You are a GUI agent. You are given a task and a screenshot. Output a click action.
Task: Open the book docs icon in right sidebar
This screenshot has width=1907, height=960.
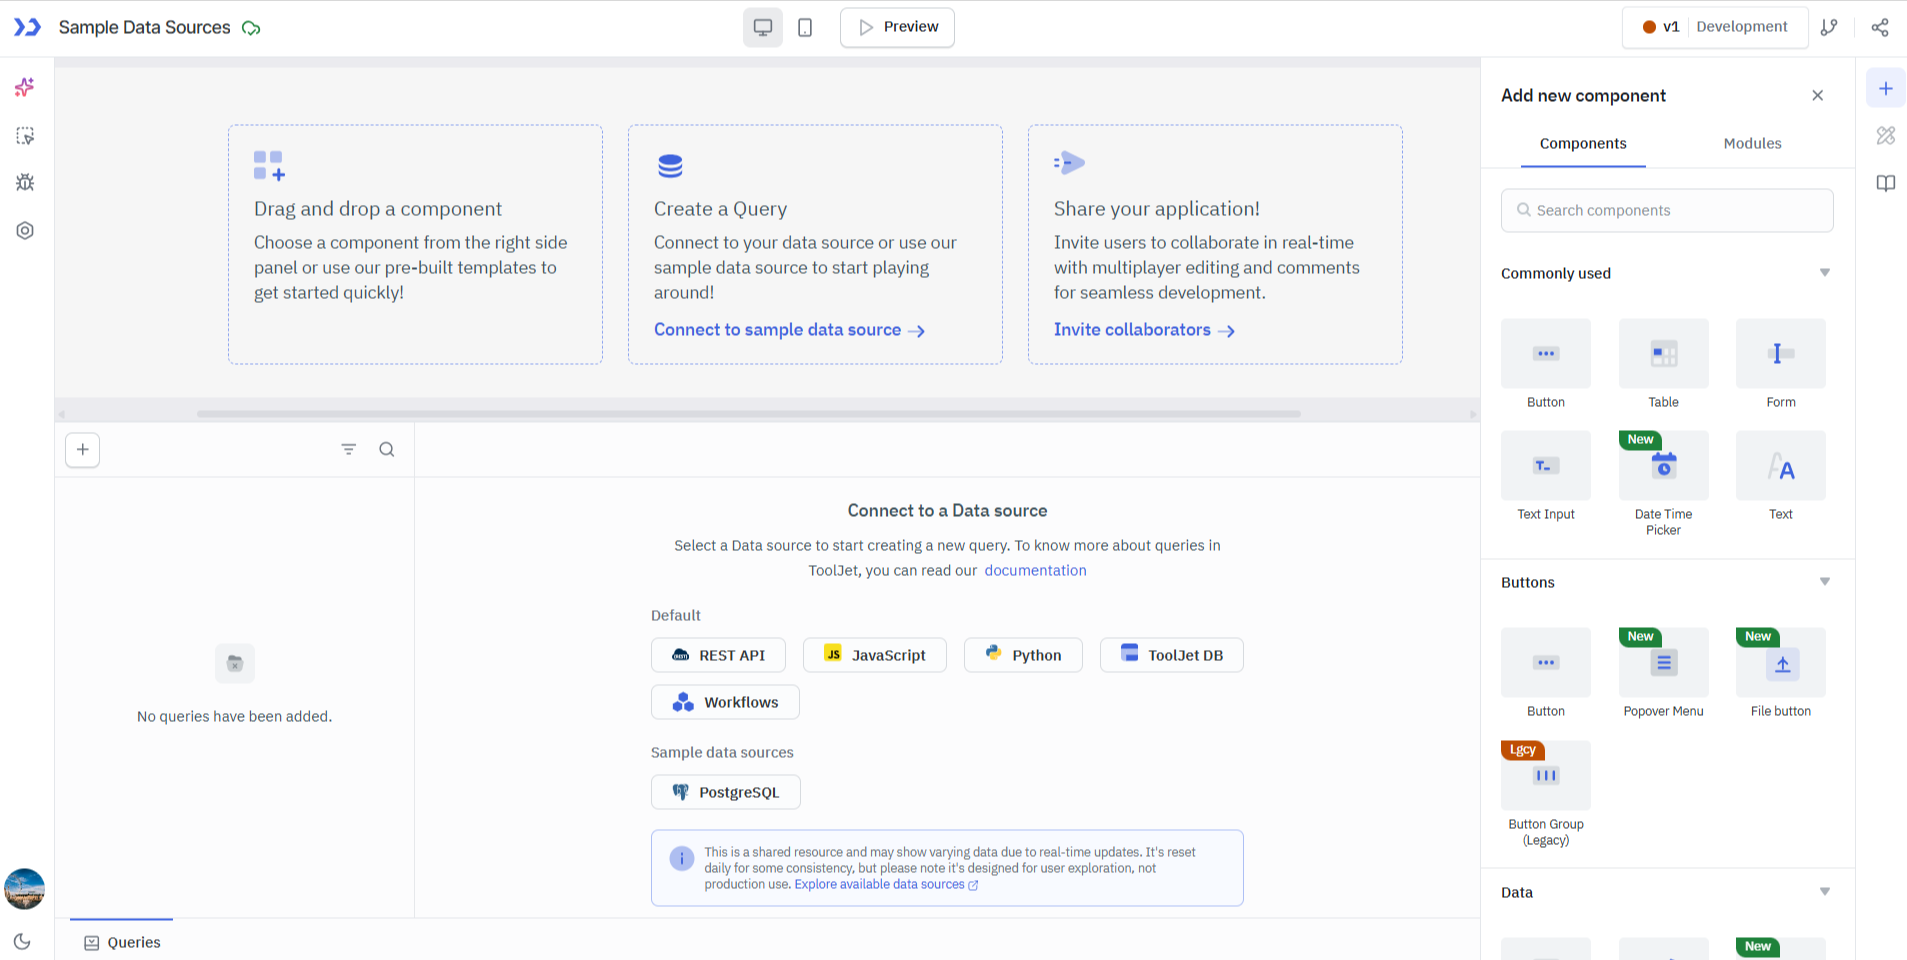pos(1886,183)
